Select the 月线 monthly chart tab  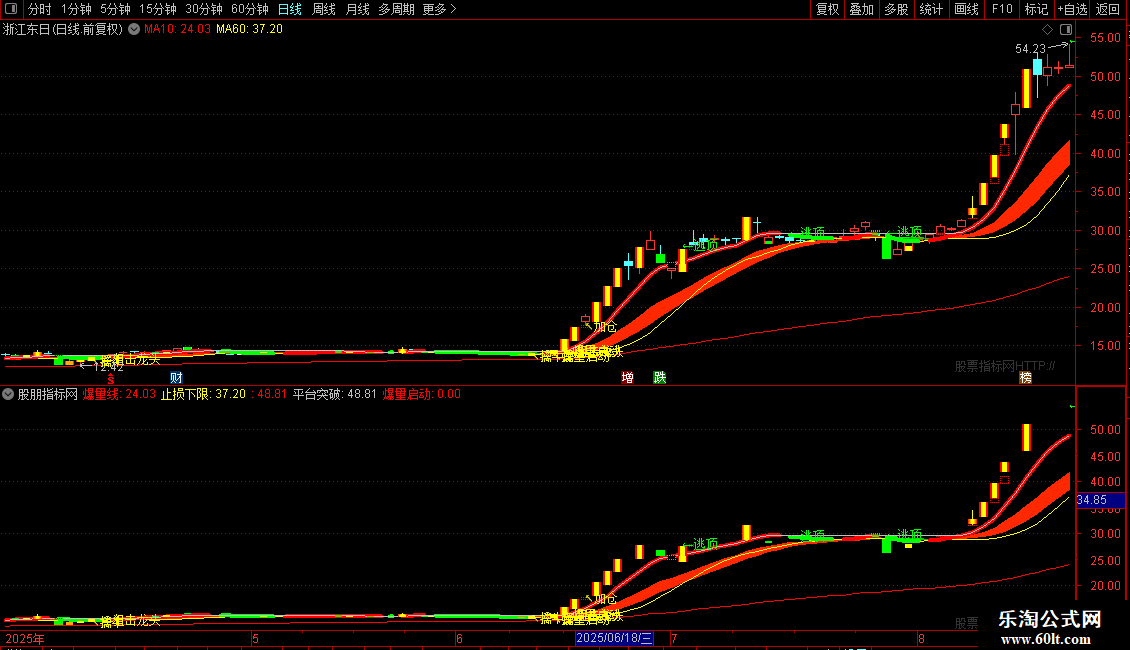click(357, 9)
